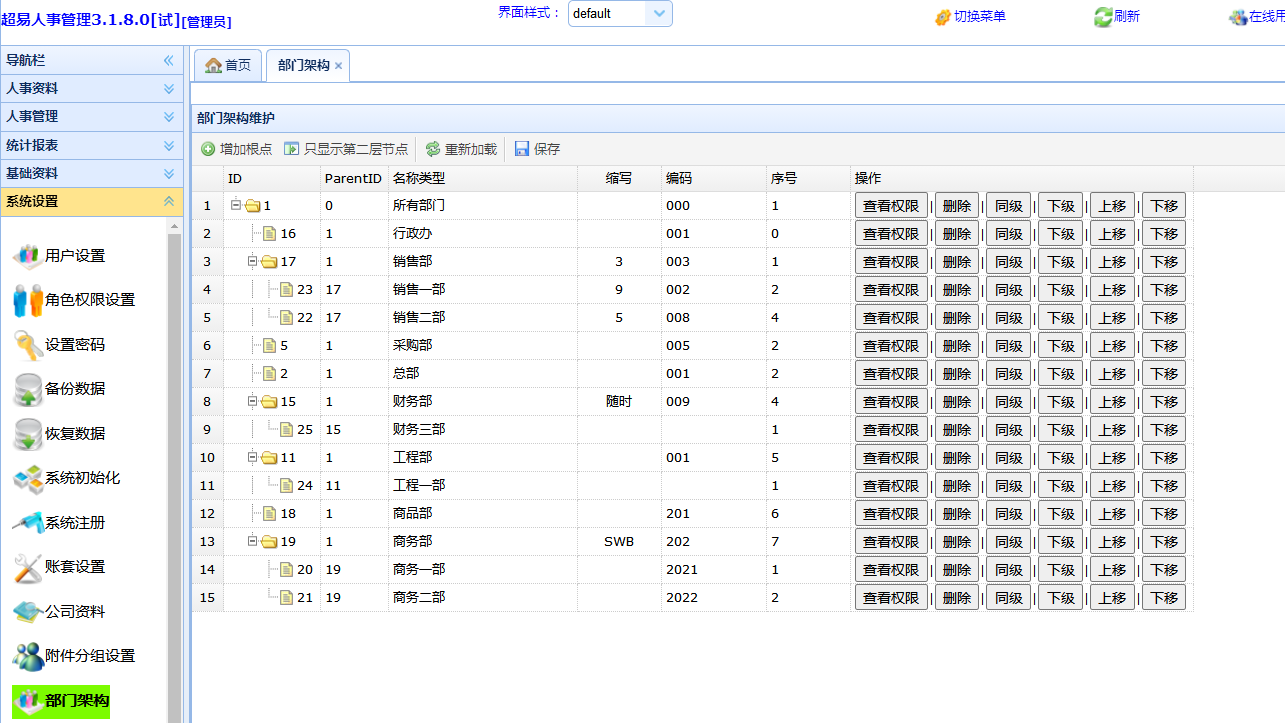Viewport: 1285px width, 723px height.
Task: Click the 2022 code cell
Action: point(713,598)
